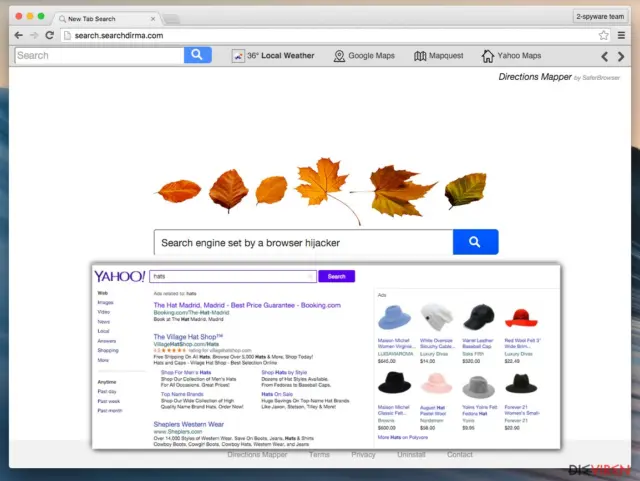640x481 pixels.
Task: Click the browser back arrow
Action: coord(18,36)
